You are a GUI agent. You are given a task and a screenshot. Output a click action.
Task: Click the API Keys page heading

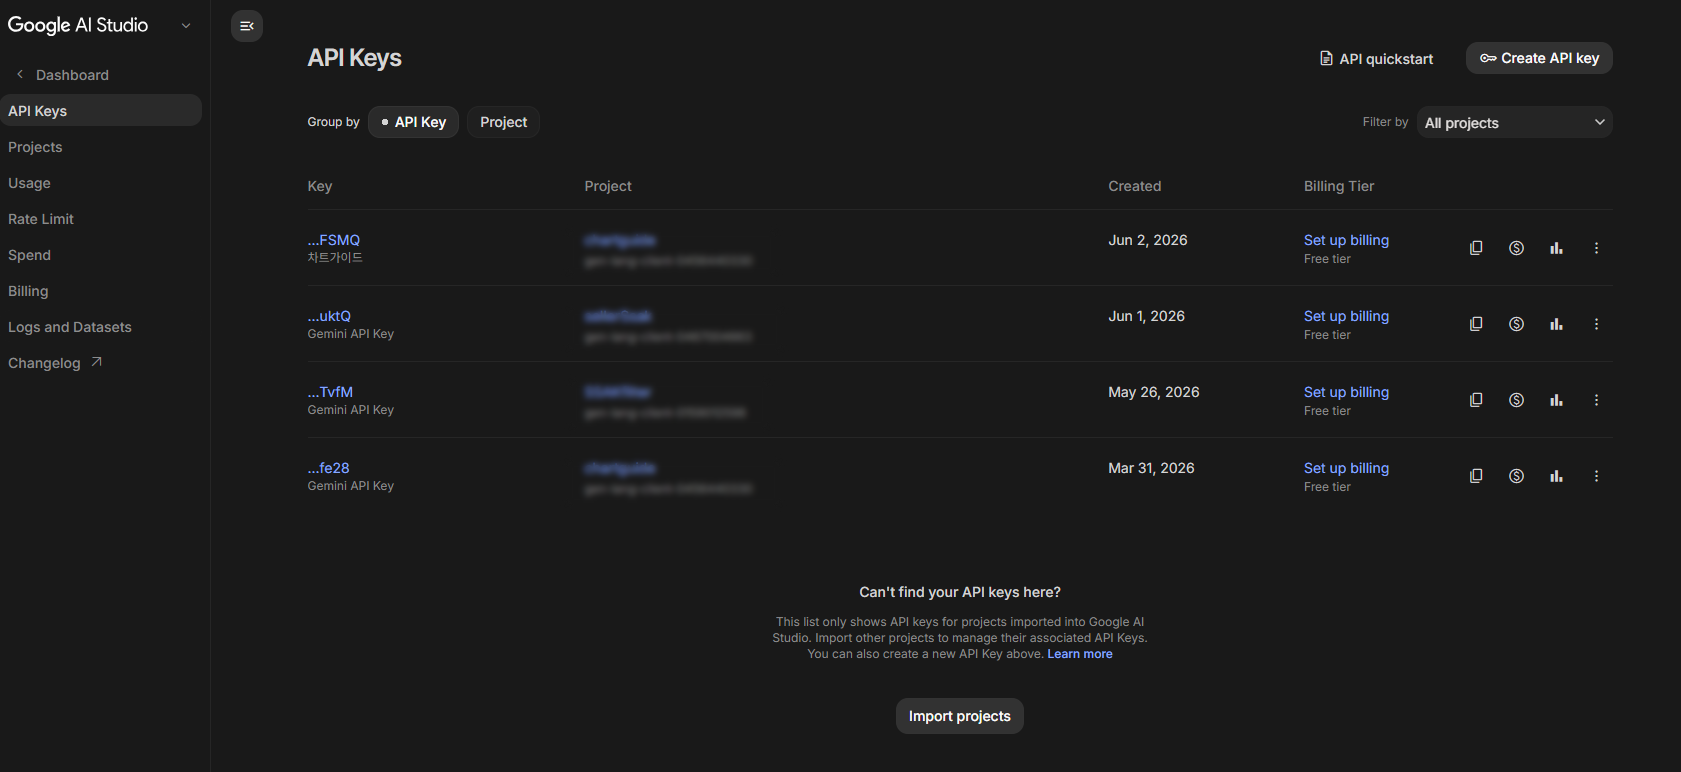click(x=355, y=58)
